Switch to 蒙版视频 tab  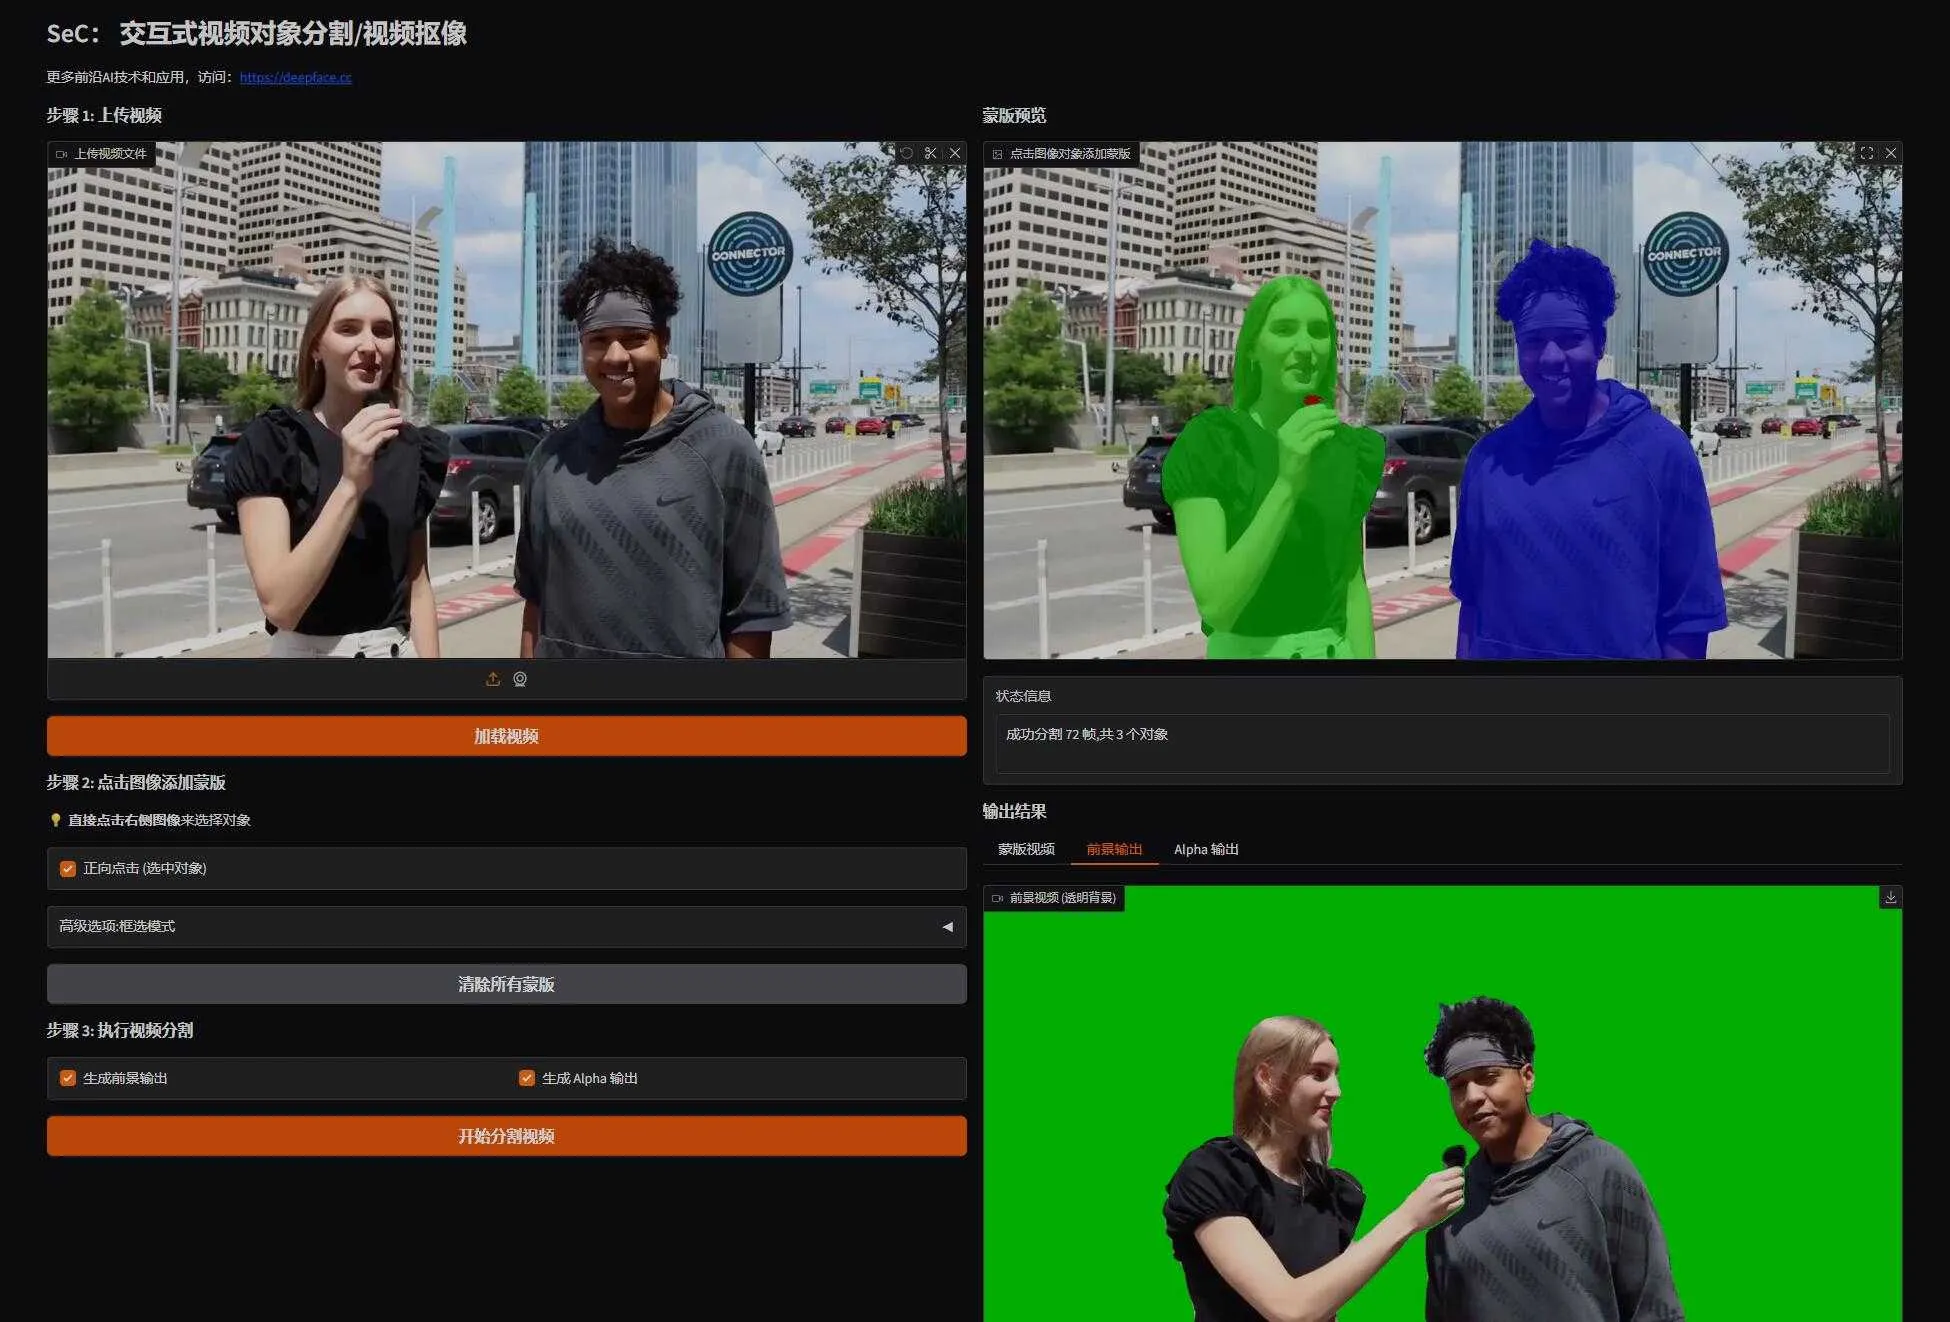pyautogui.click(x=1026, y=849)
